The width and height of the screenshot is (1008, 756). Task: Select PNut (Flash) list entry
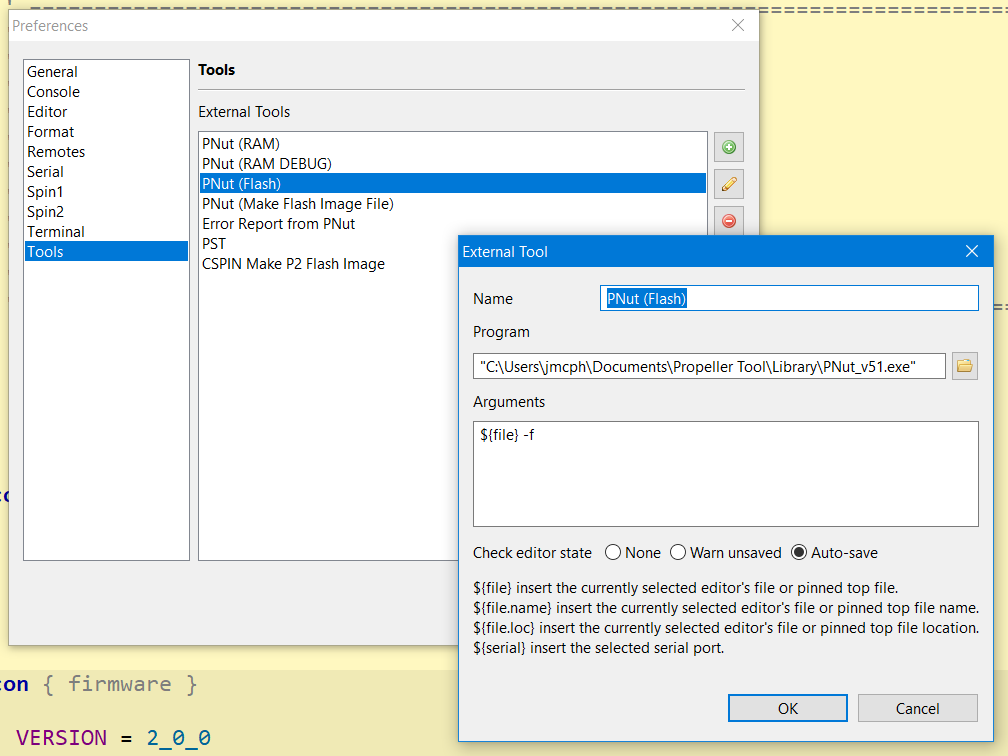453,183
